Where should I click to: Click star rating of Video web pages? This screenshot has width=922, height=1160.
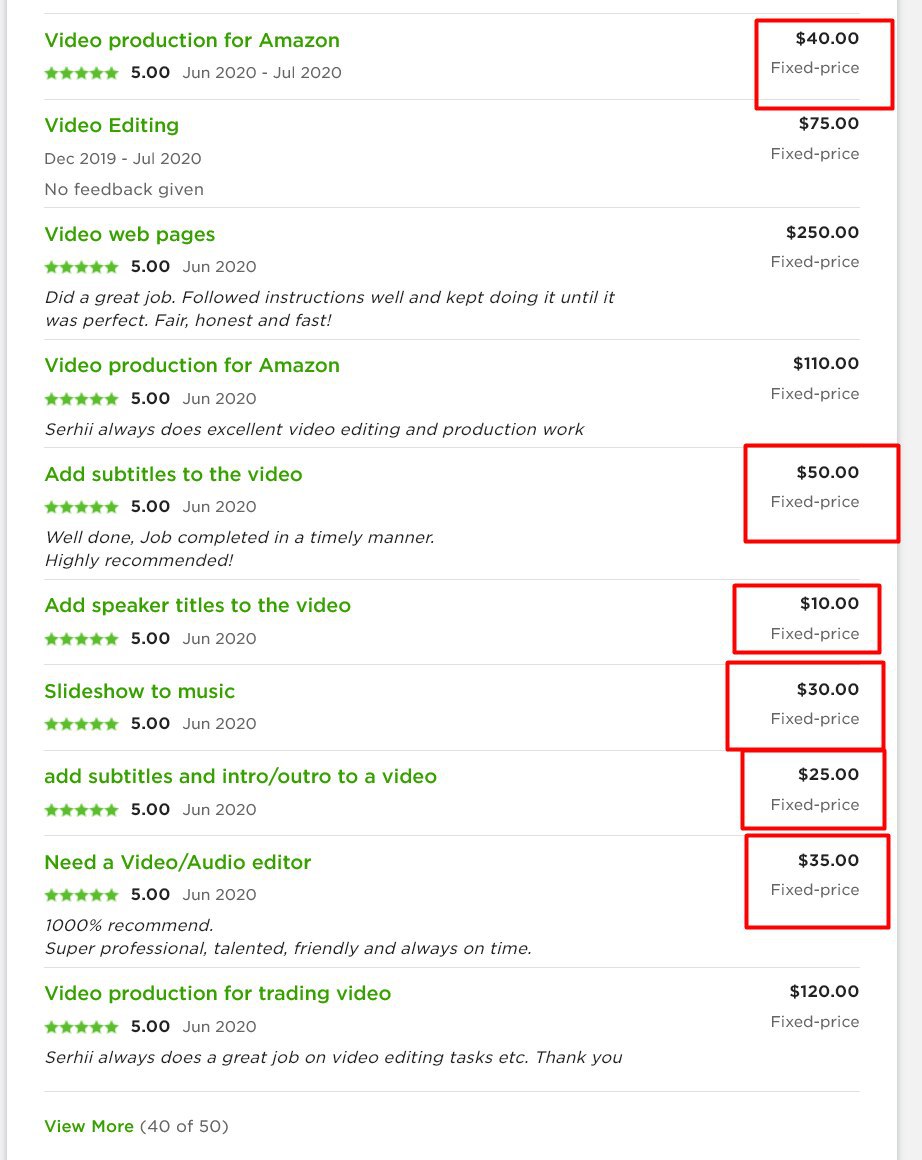(x=81, y=267)
